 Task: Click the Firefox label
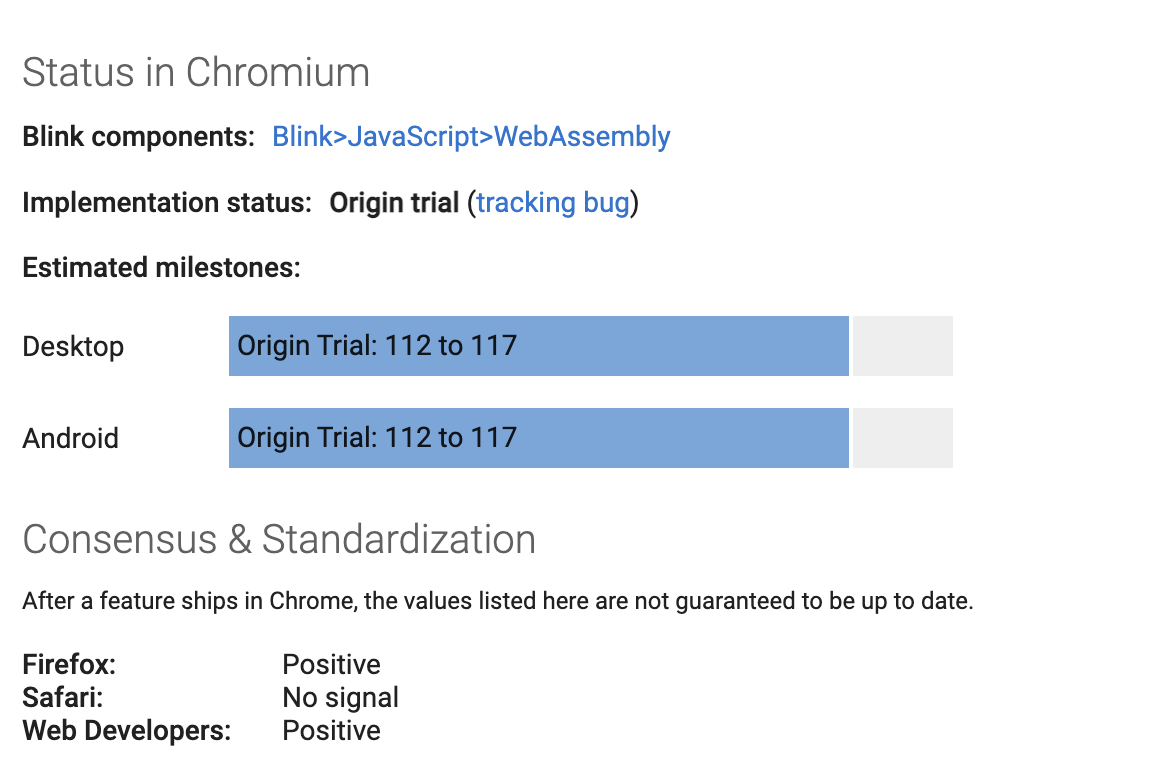coord(69,664)
